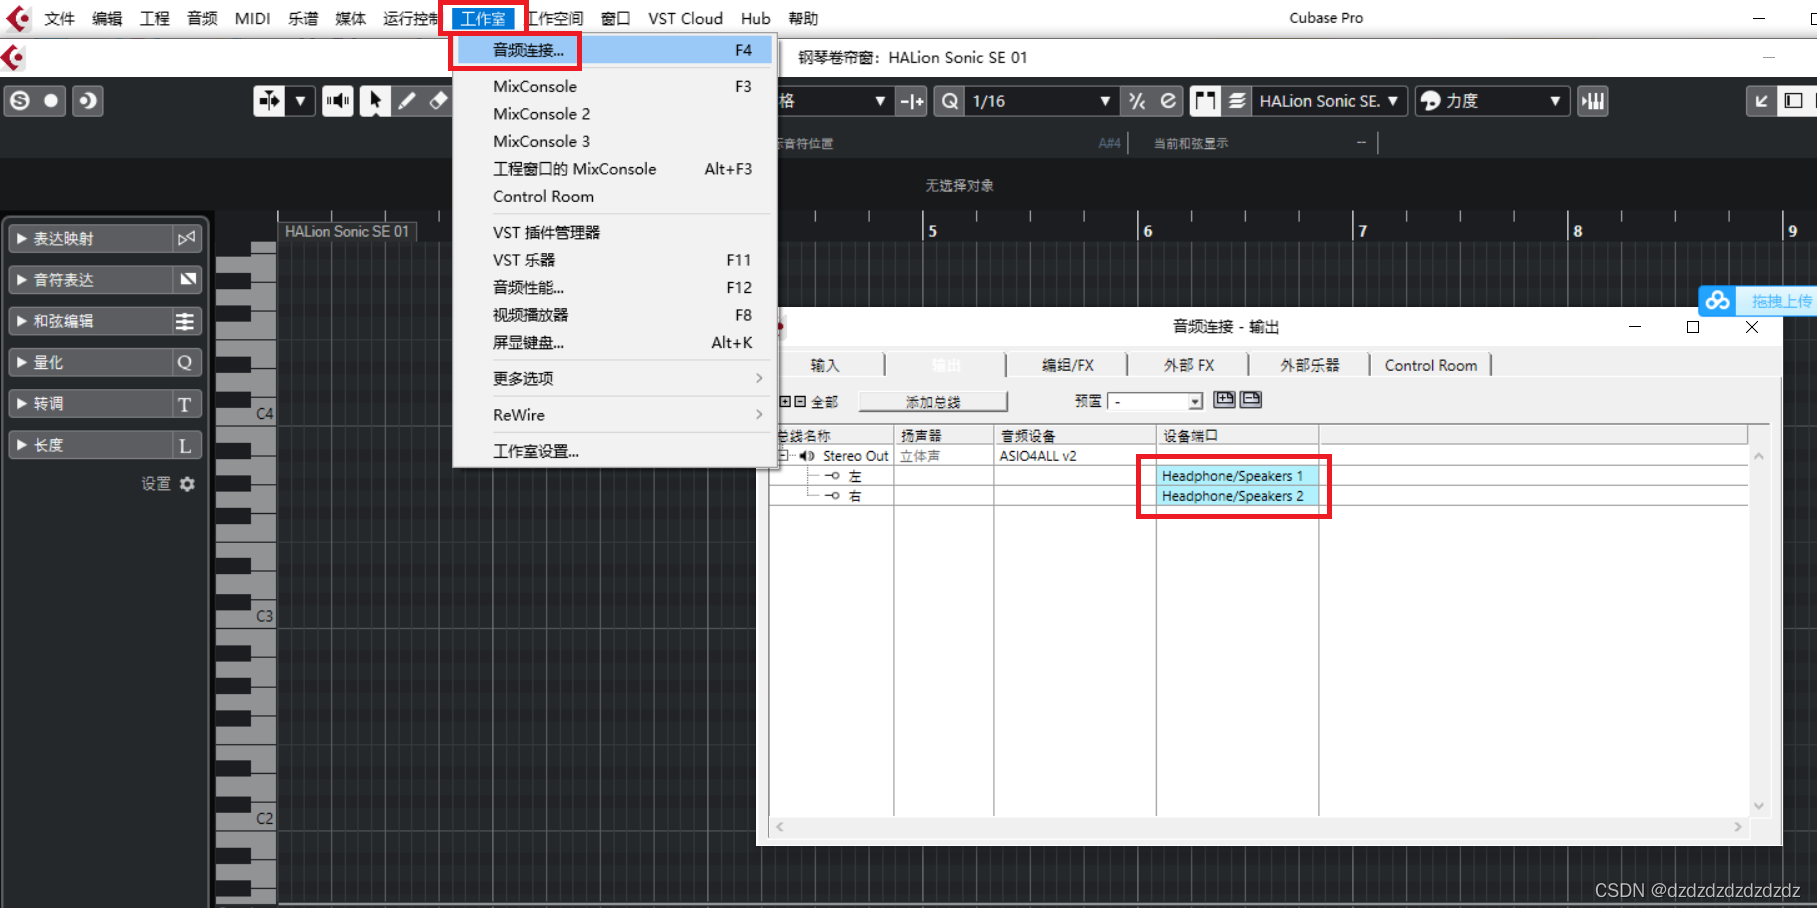Open the ReWire submenu

[x=614, y=415]
